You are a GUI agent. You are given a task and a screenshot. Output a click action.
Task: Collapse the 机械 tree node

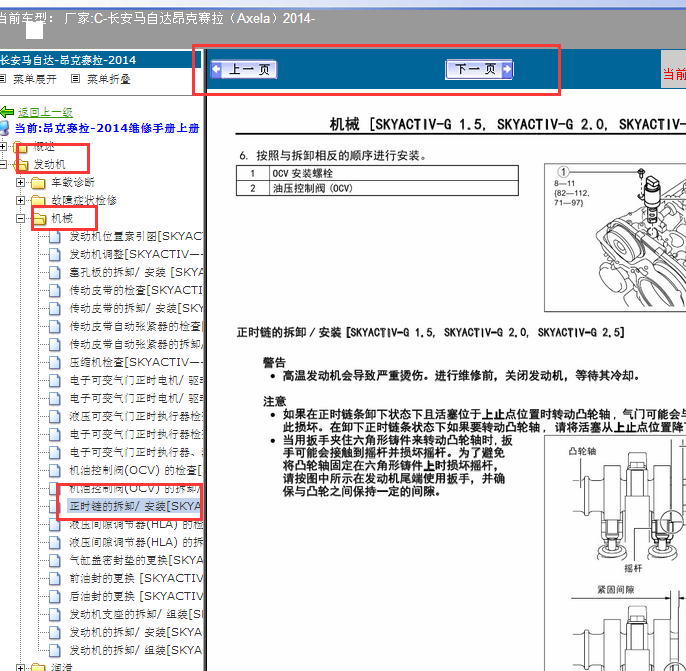pyautogui.click(x=20, y=218)
